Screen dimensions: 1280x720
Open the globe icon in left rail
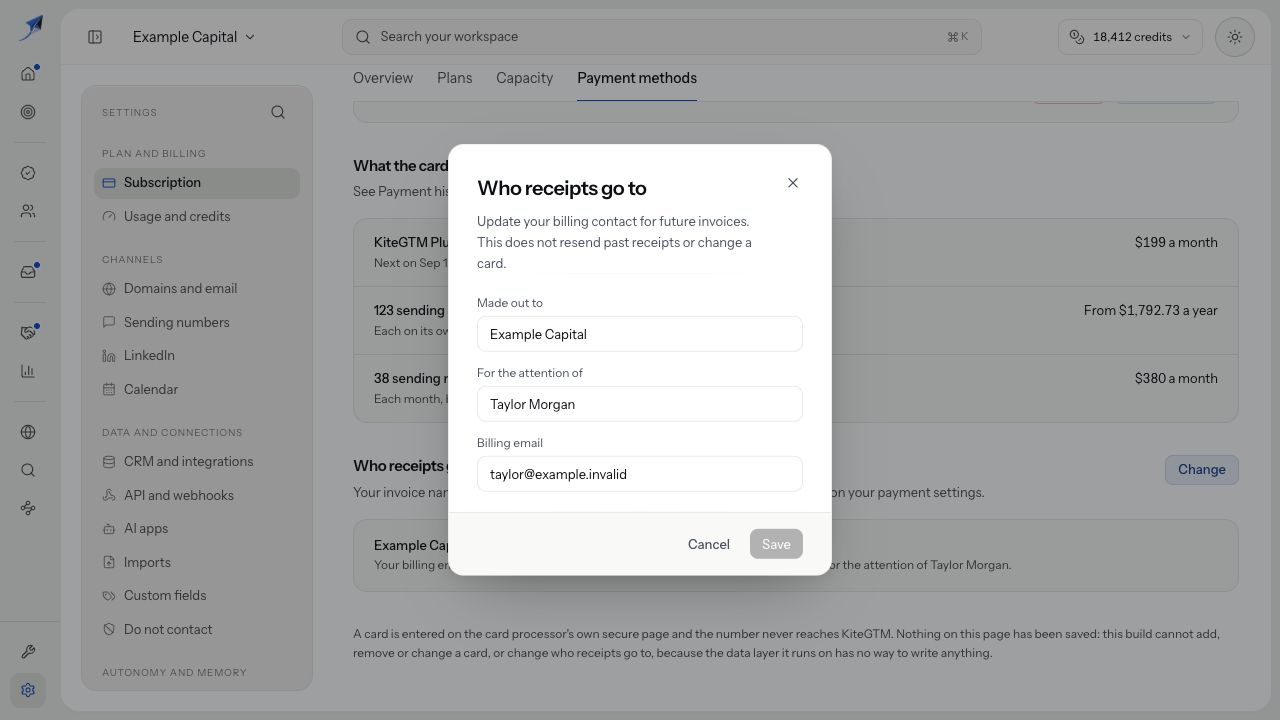pos(28,432)
